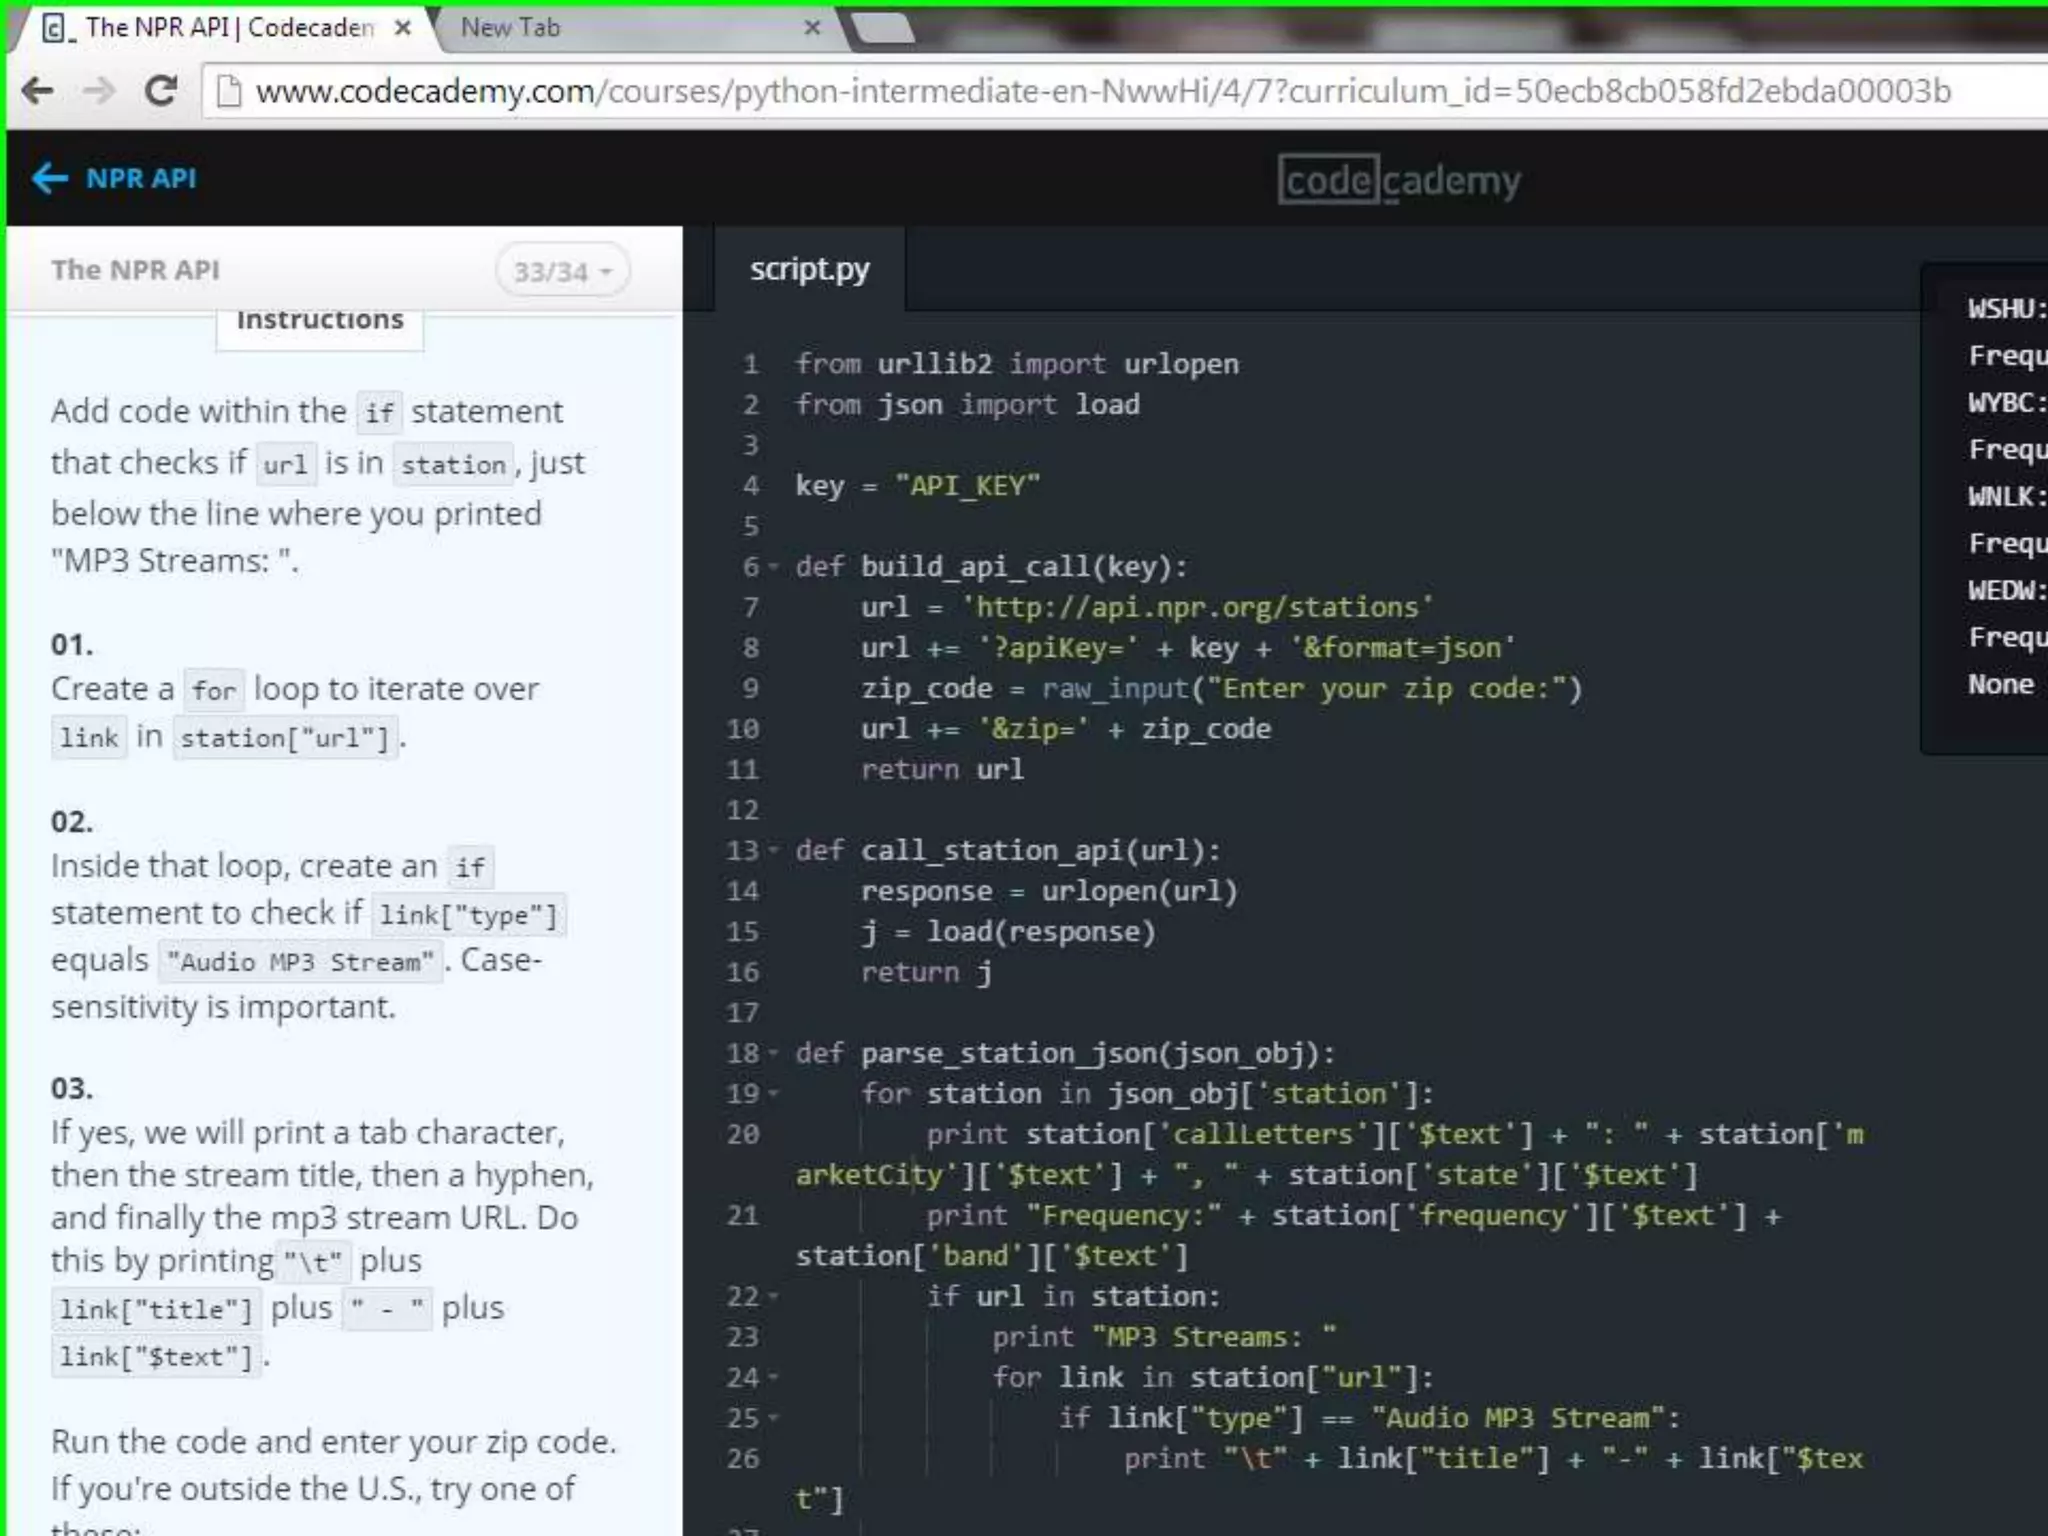Click 'from json import load' on line 2

tap(967, 405)
